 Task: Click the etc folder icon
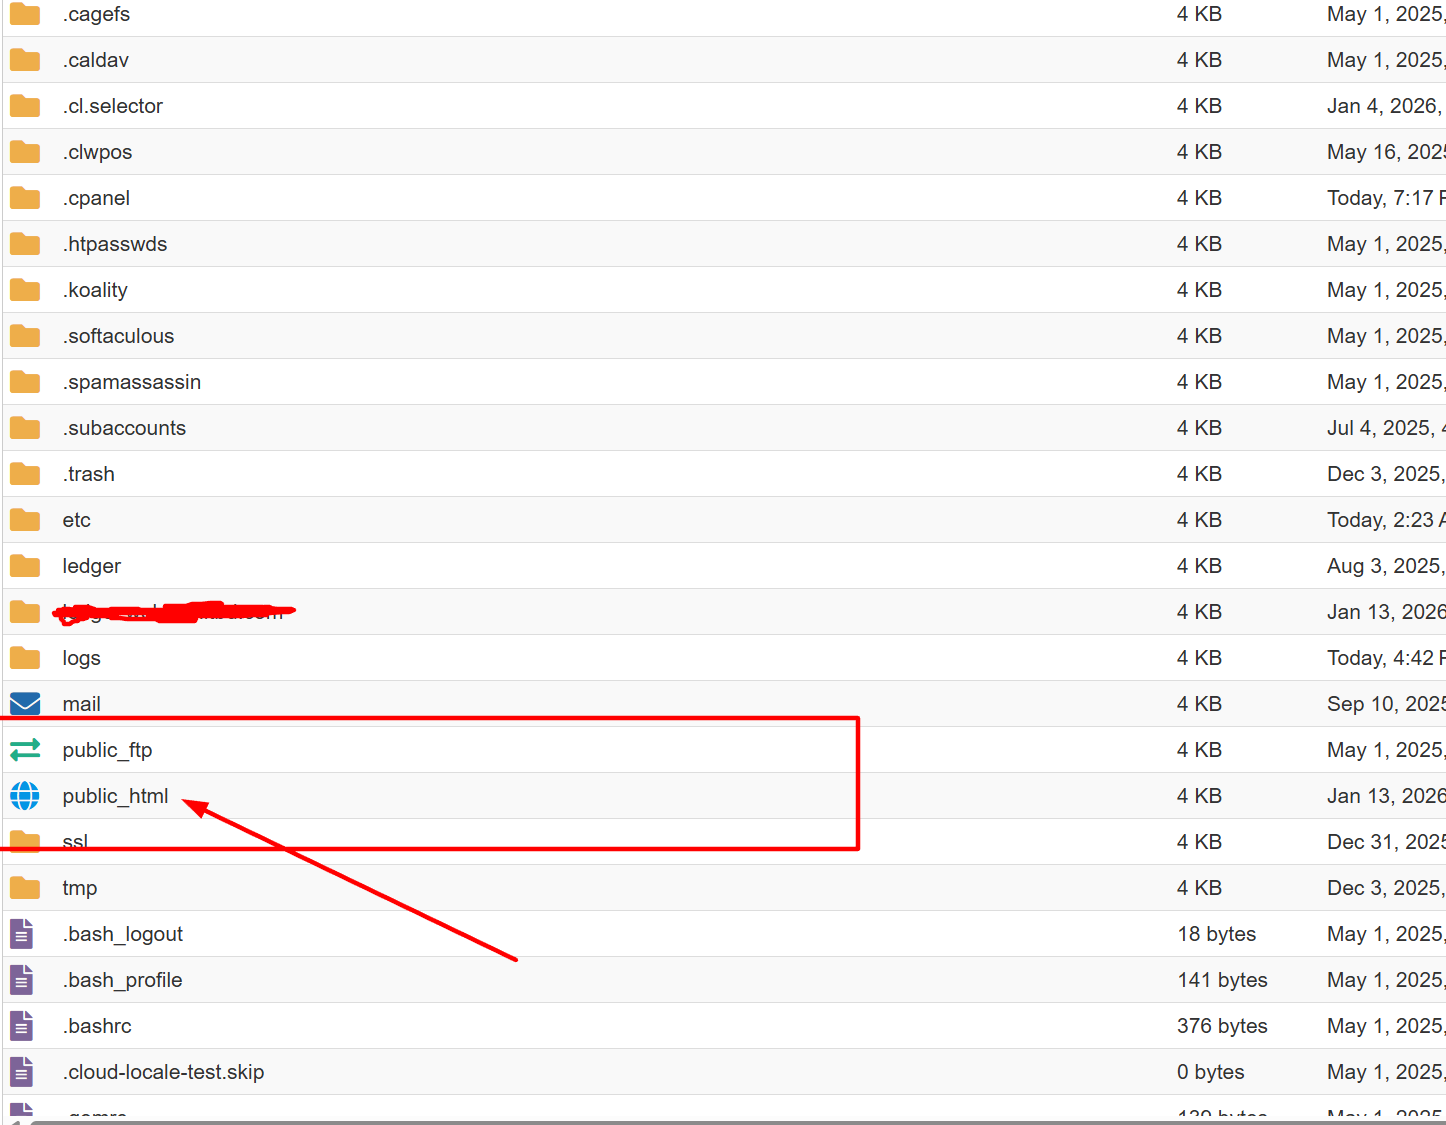coord(25,520)
